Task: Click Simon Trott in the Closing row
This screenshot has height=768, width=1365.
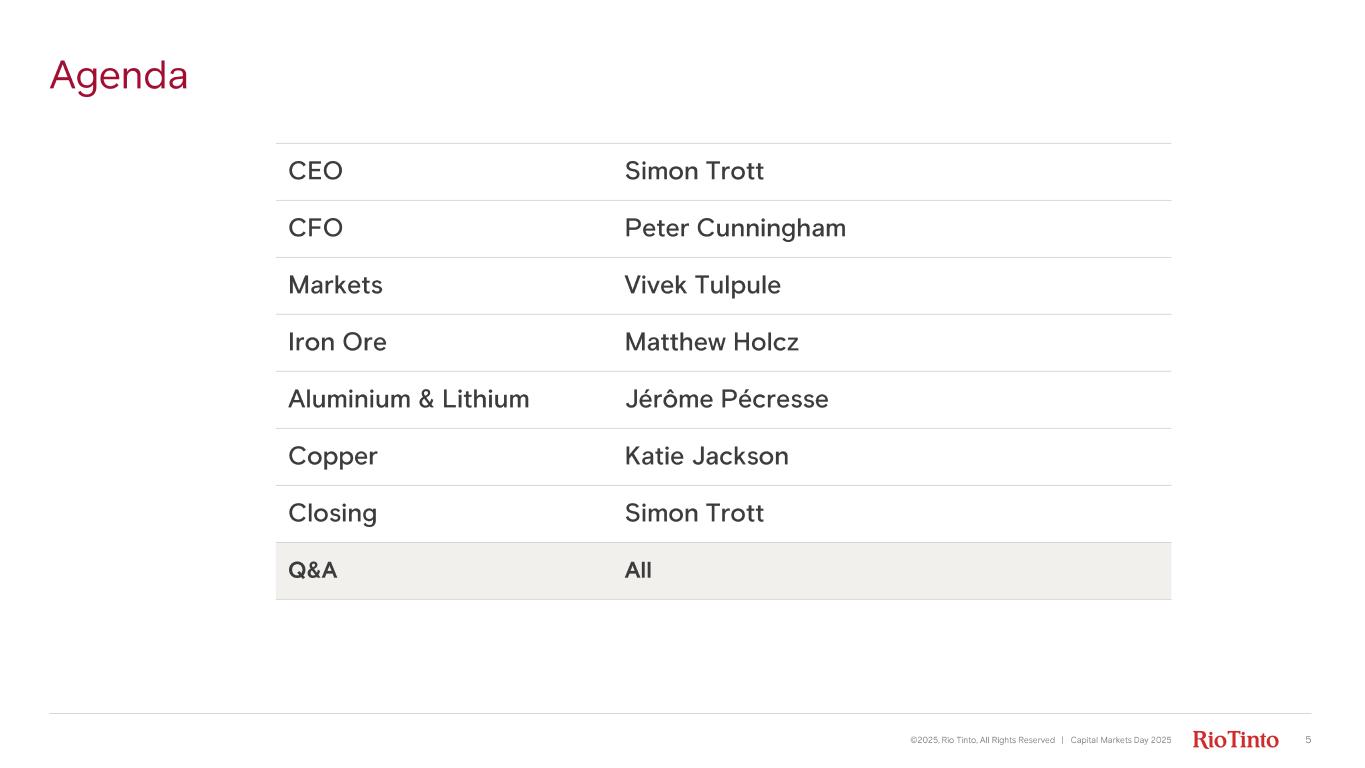Action: [694, 513]
